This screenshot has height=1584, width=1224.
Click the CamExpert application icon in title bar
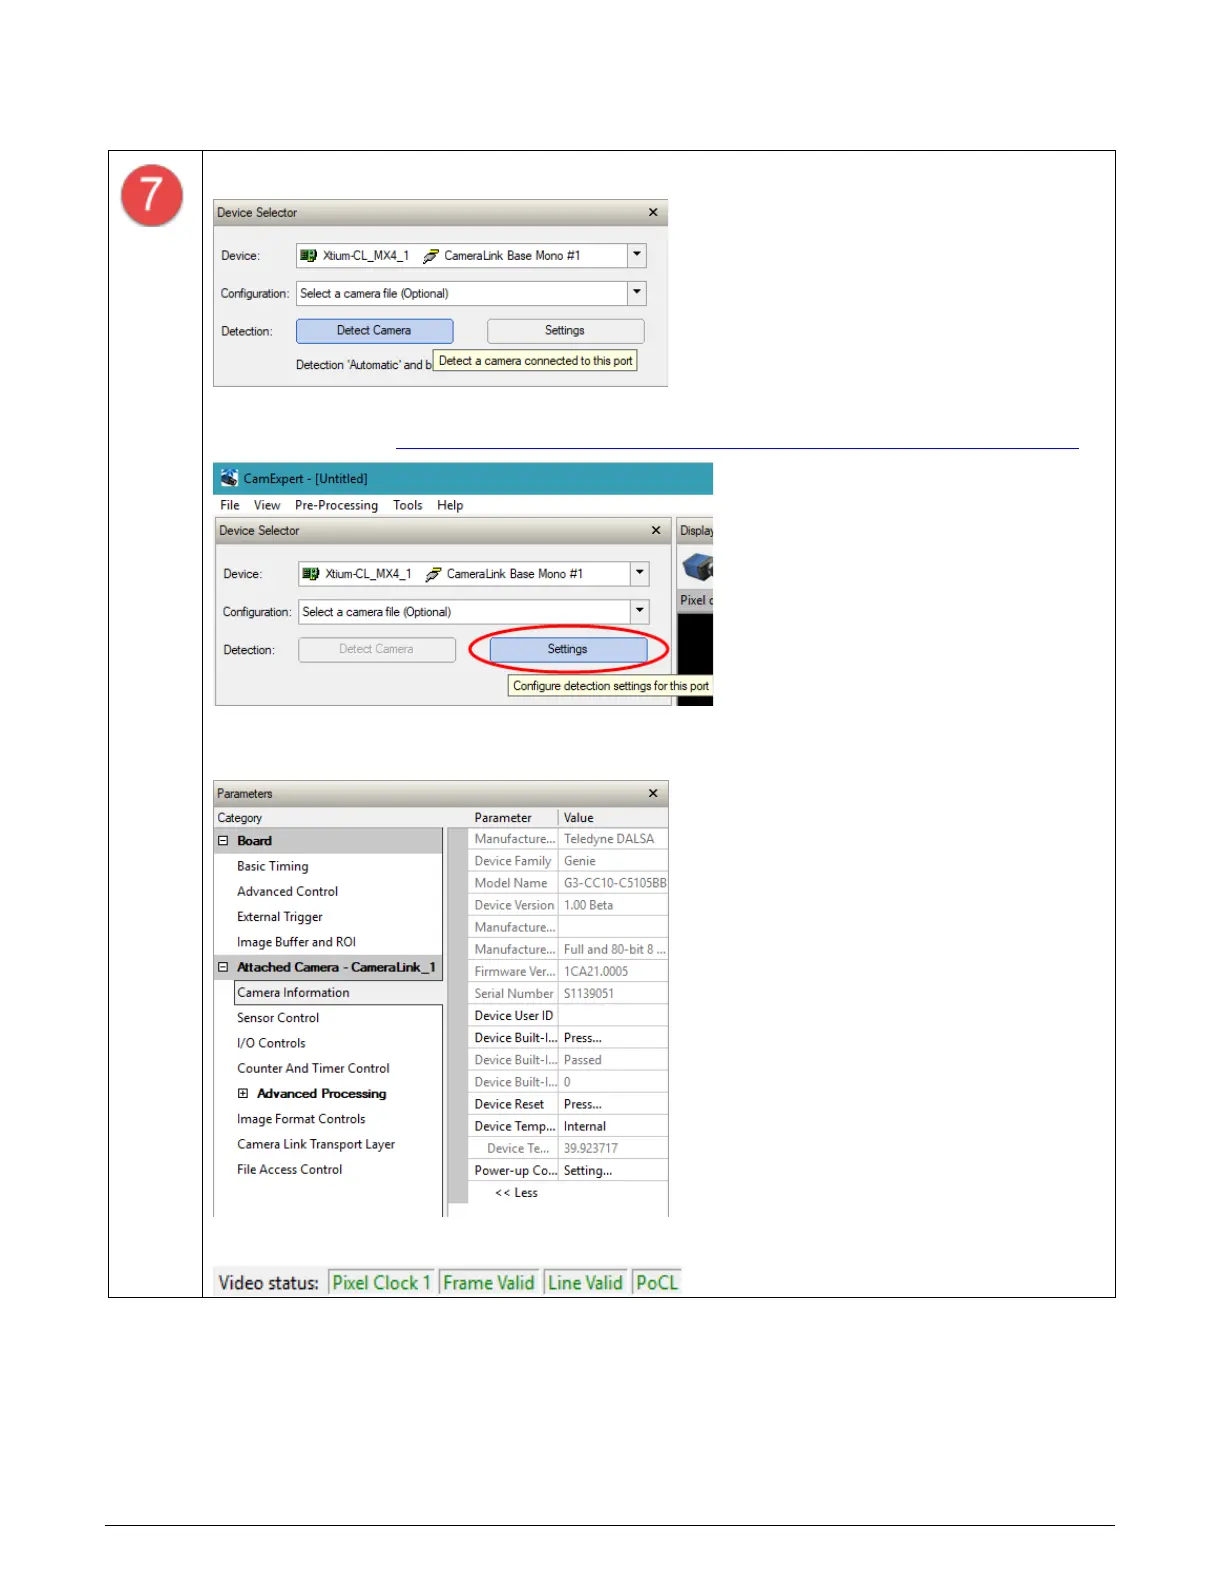[x=229, y=478]
